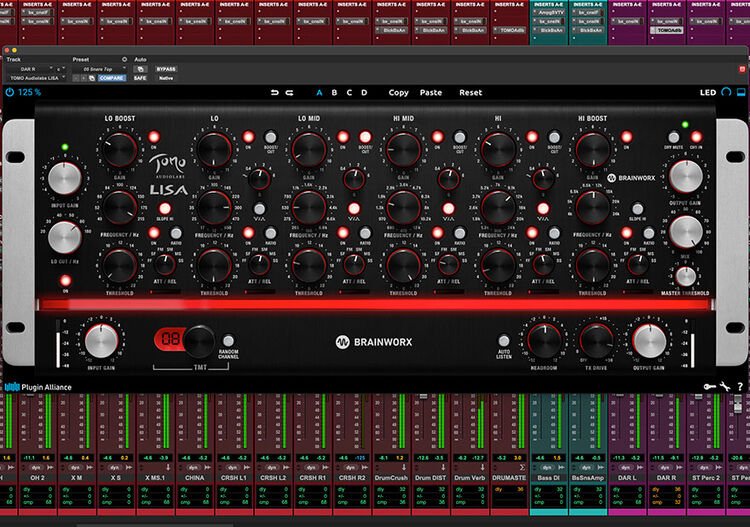This screenshot has width=750, height=527.
Task: Click the HEADROOM knob
Action: coord(544,341)
